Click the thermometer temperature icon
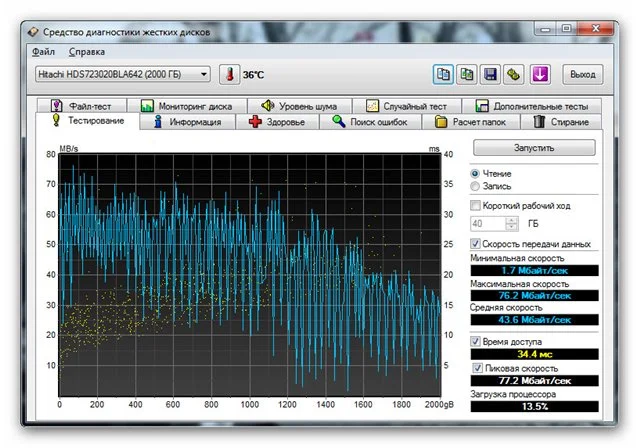This screenshot has width=640, height=448. [230, 74]
